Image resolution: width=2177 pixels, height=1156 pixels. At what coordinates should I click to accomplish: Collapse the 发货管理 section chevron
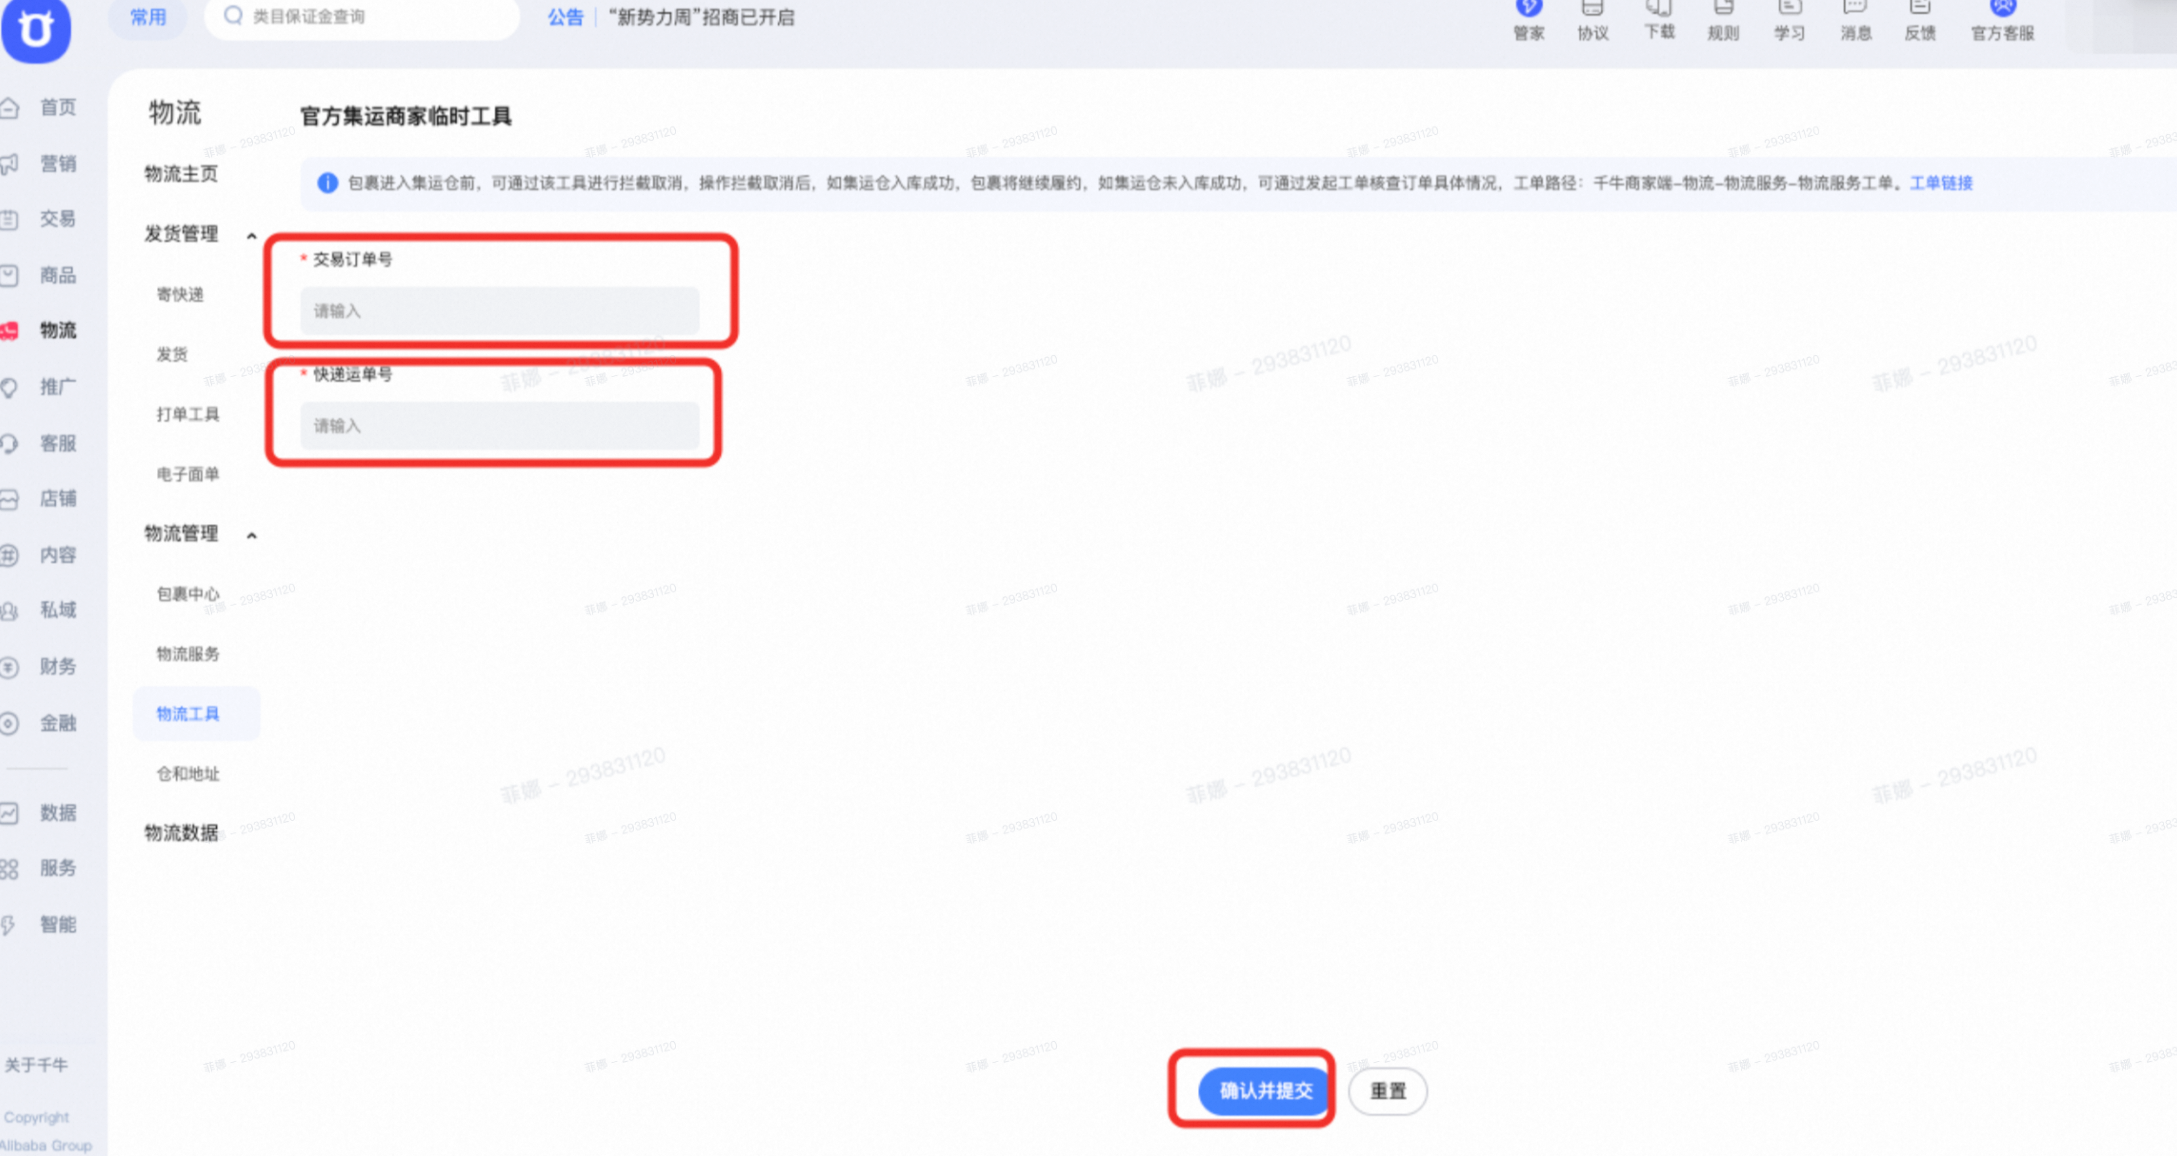[x=252, y=236]
